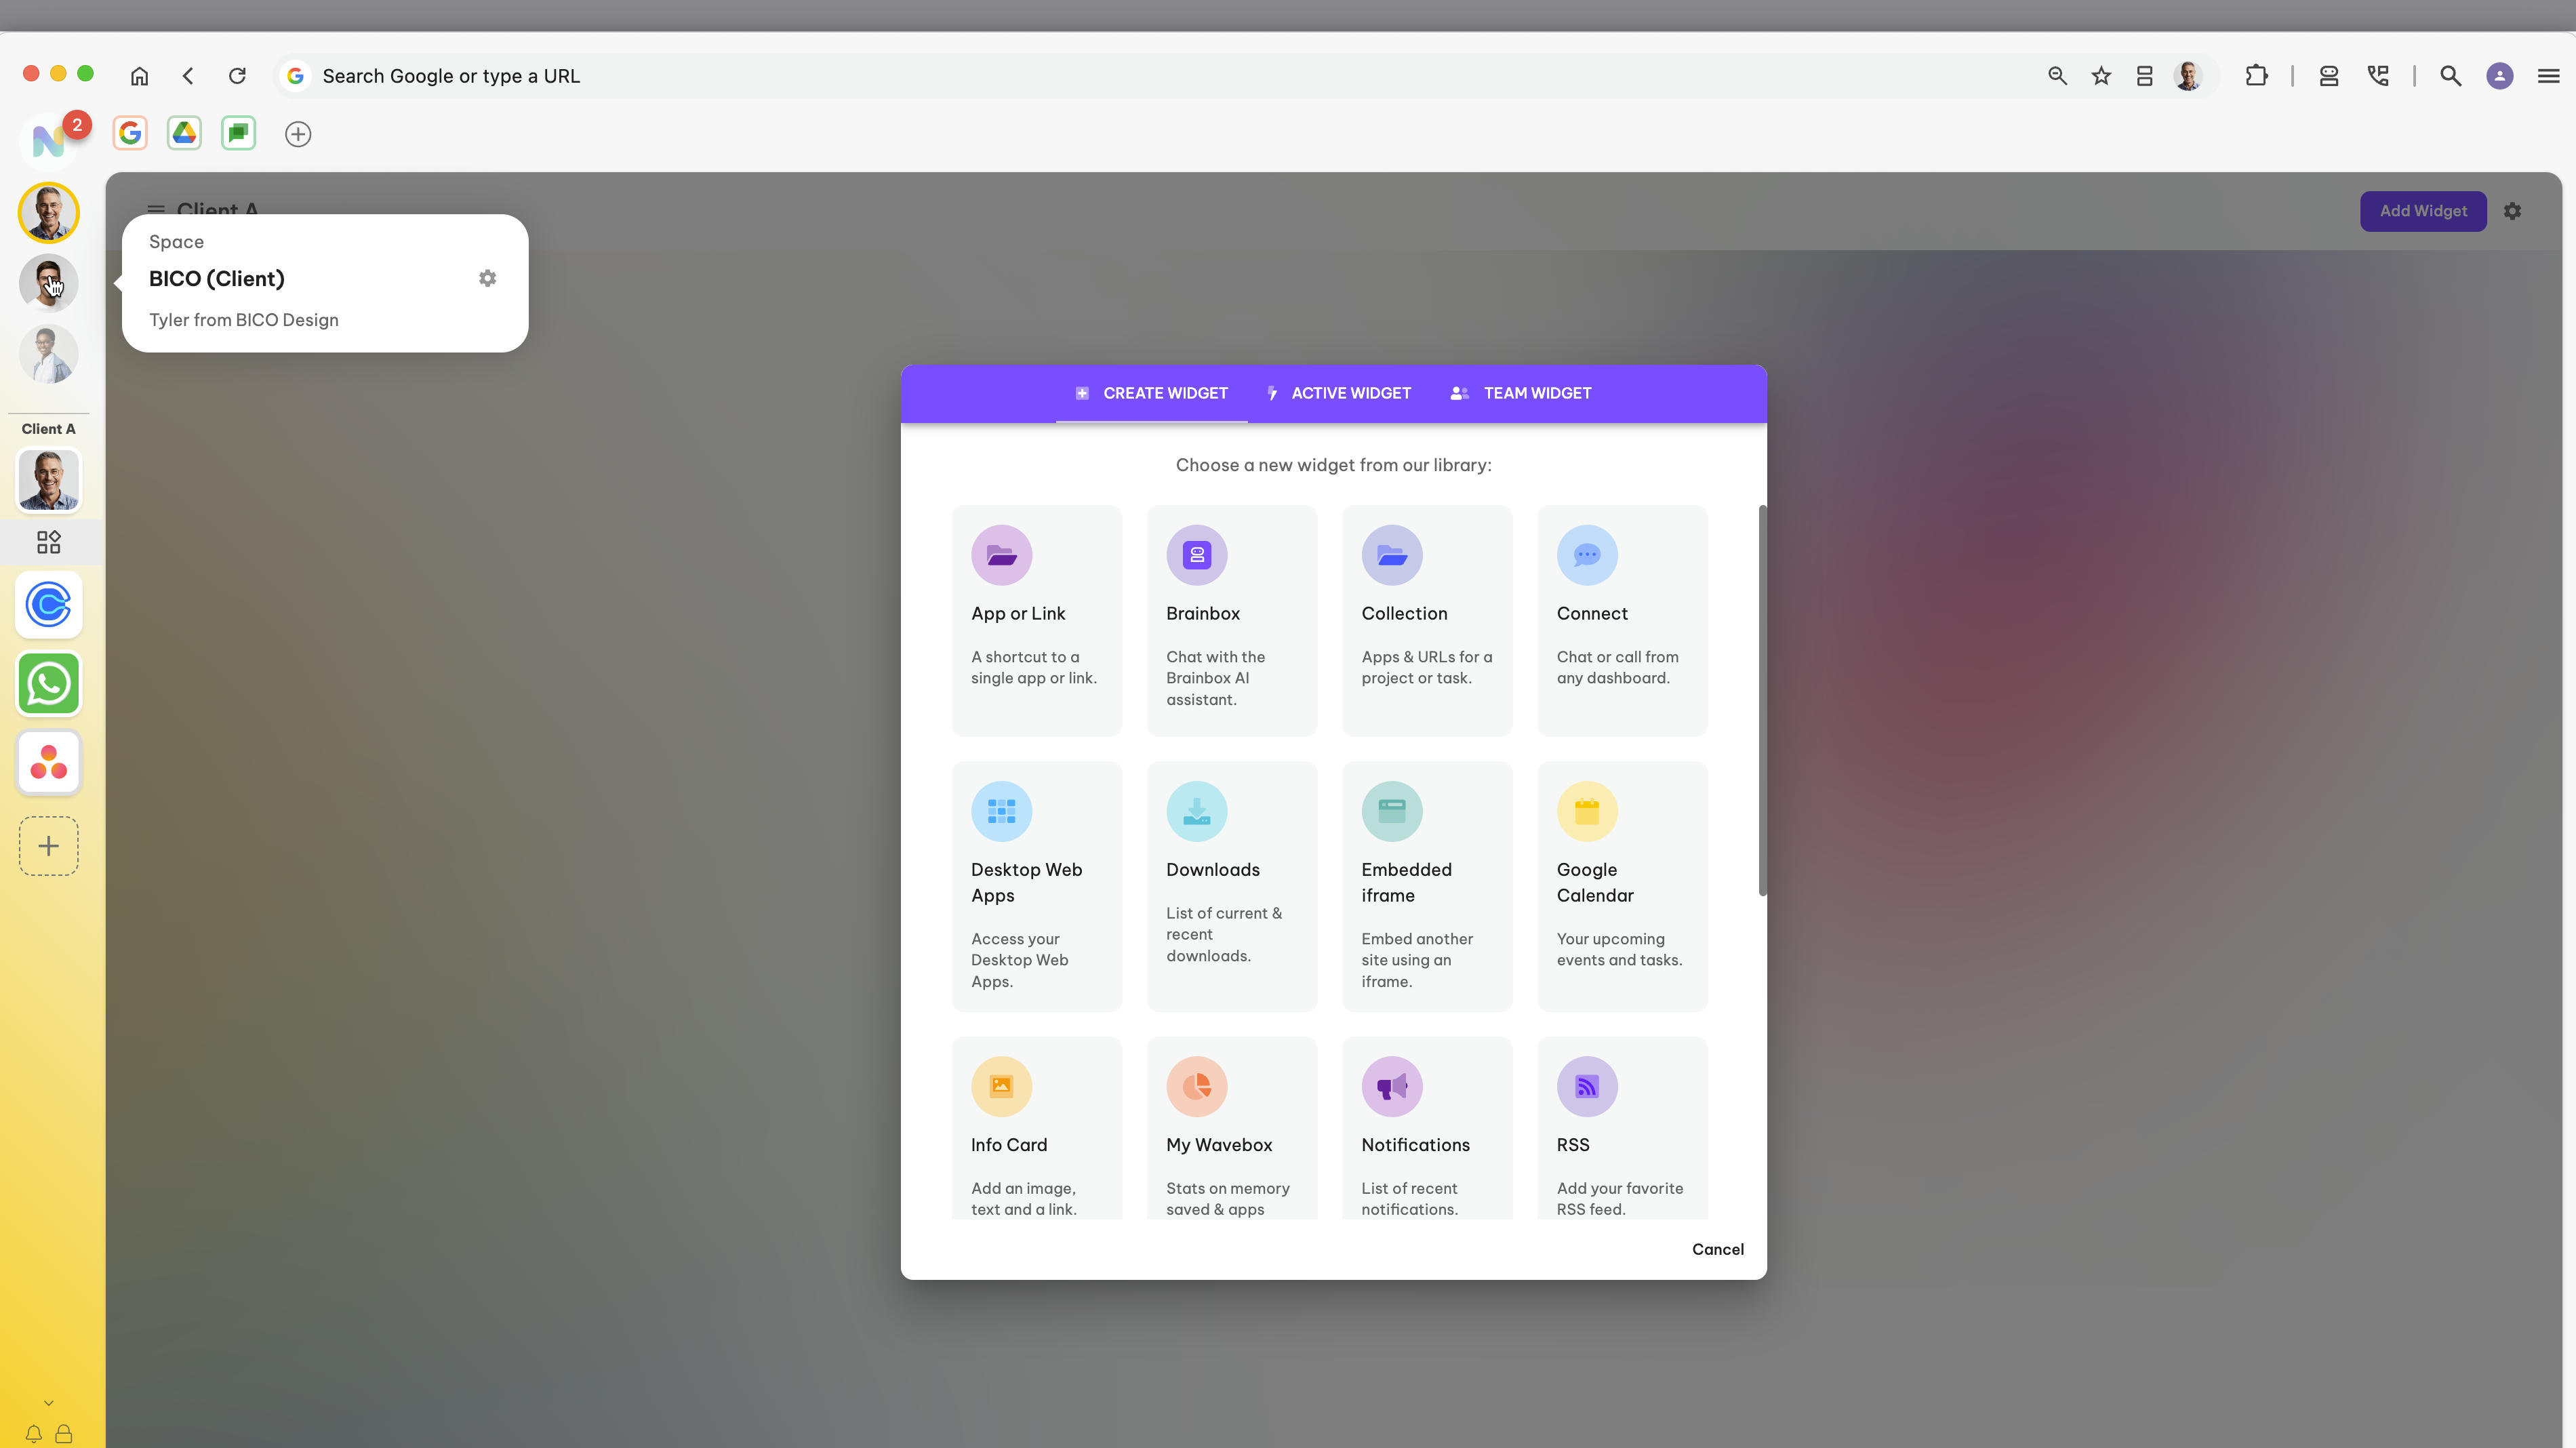Bookmark this page with the star icon
2576x1448 pixels.
point(2101,76)
